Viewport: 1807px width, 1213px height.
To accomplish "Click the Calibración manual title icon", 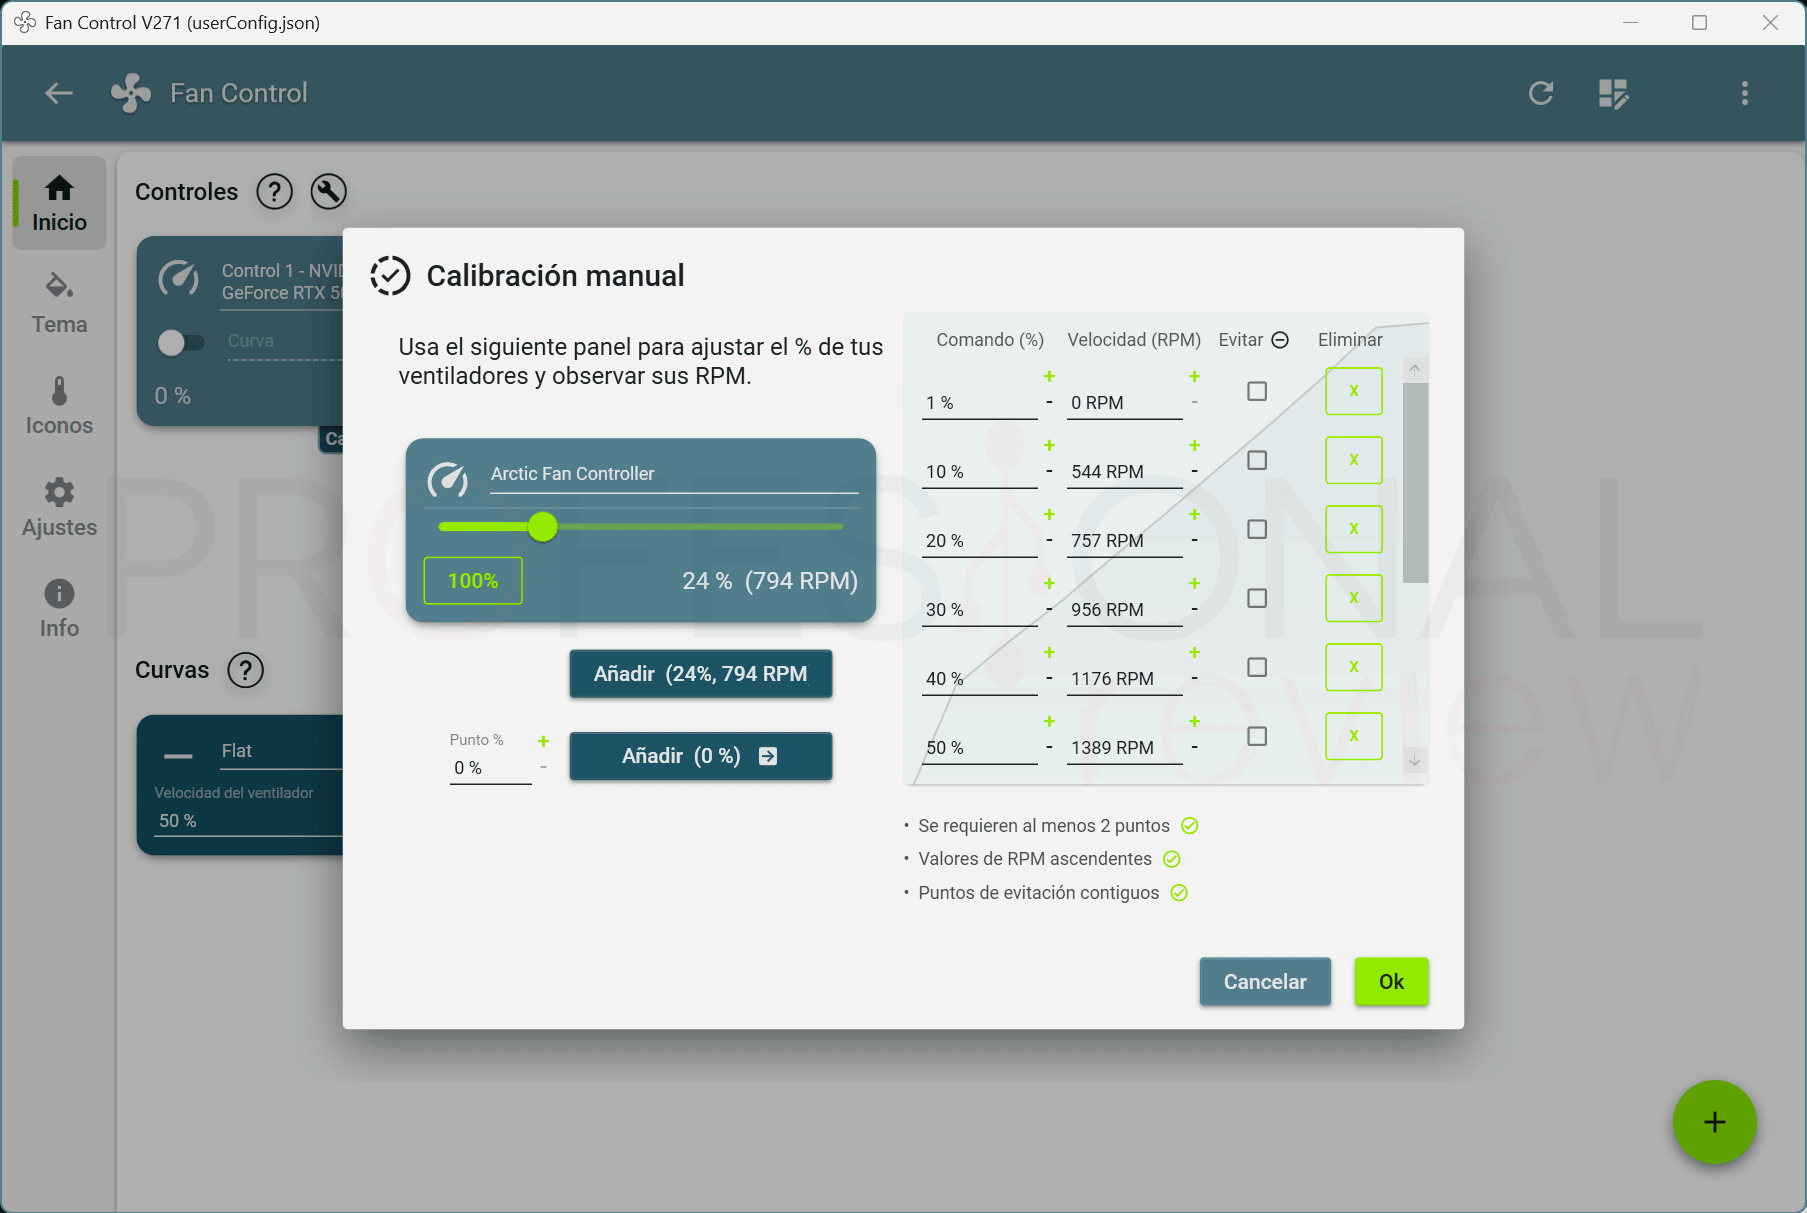I will tap(390, 276).
